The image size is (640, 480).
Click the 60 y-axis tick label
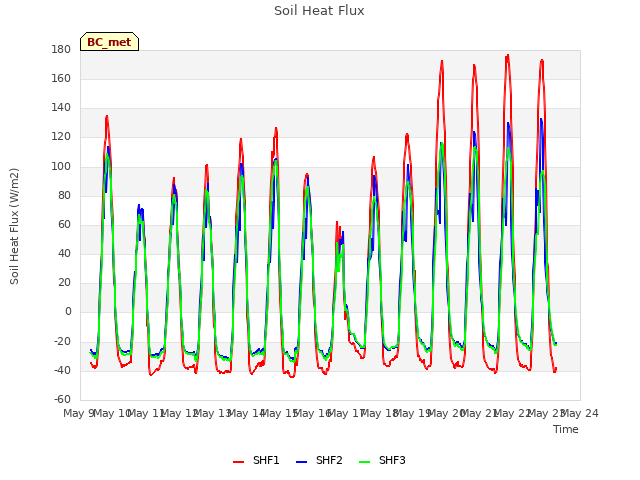point(64,224)
